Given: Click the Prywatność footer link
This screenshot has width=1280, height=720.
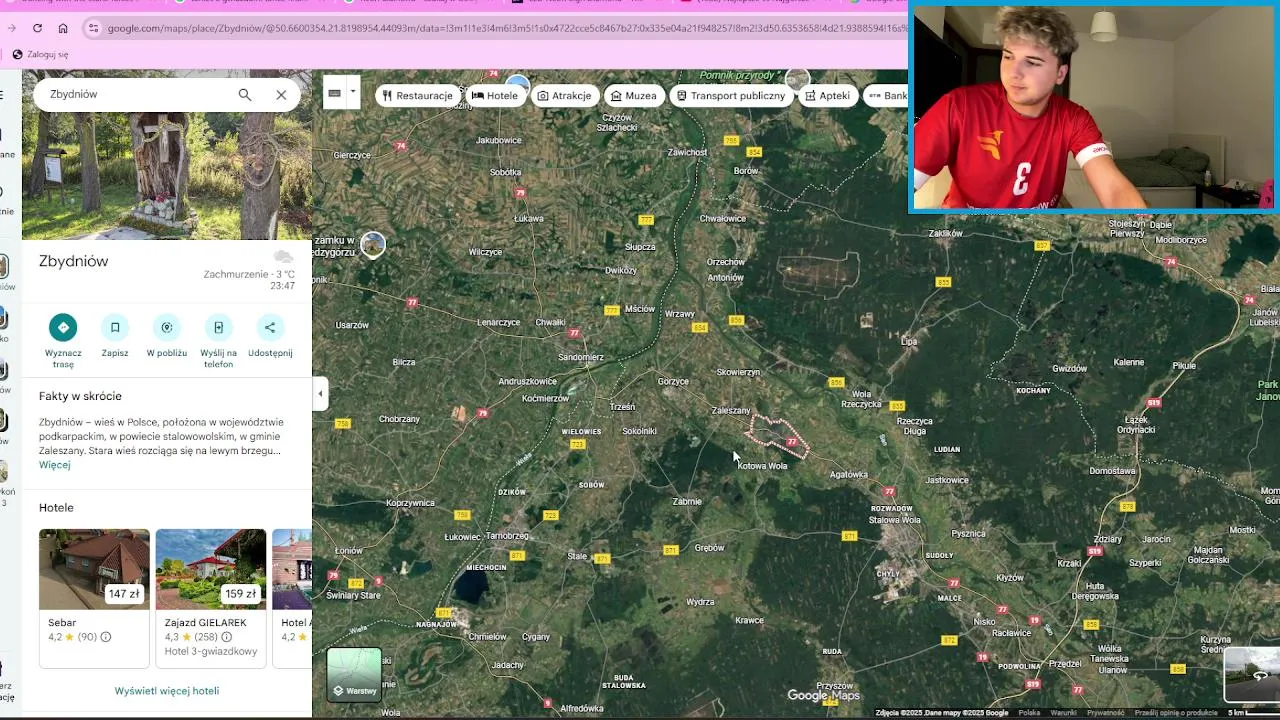Looking at the screenshot, I should tap(1105, 713).
